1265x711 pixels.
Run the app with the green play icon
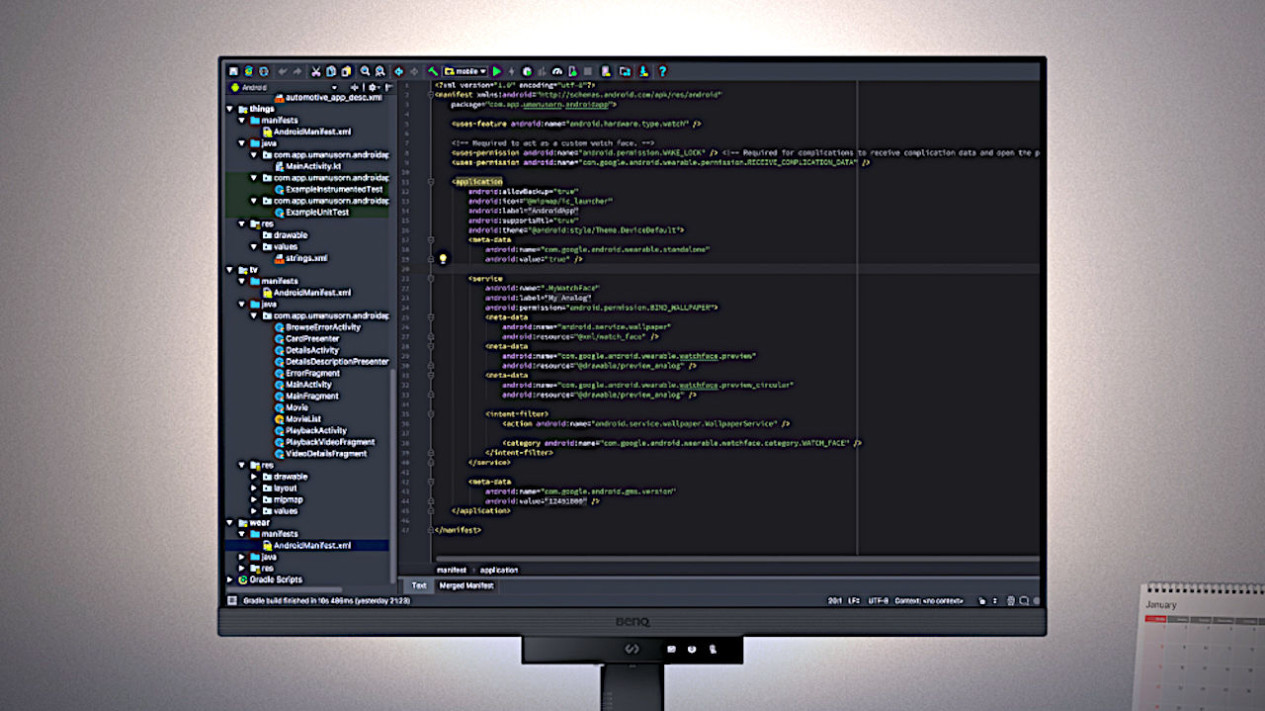[497, 72]
